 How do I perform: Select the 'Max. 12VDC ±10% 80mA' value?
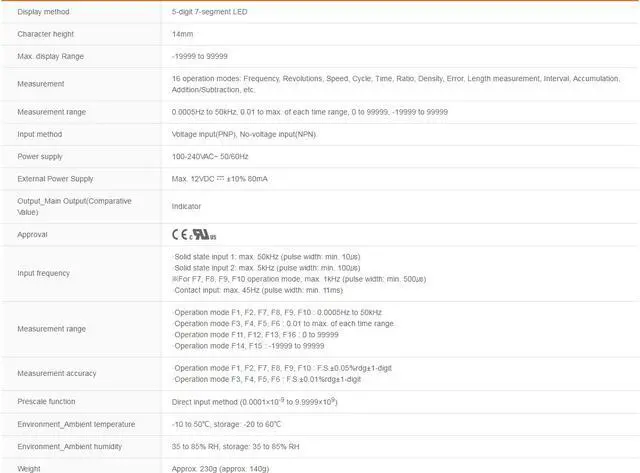(x=220, y=179)
